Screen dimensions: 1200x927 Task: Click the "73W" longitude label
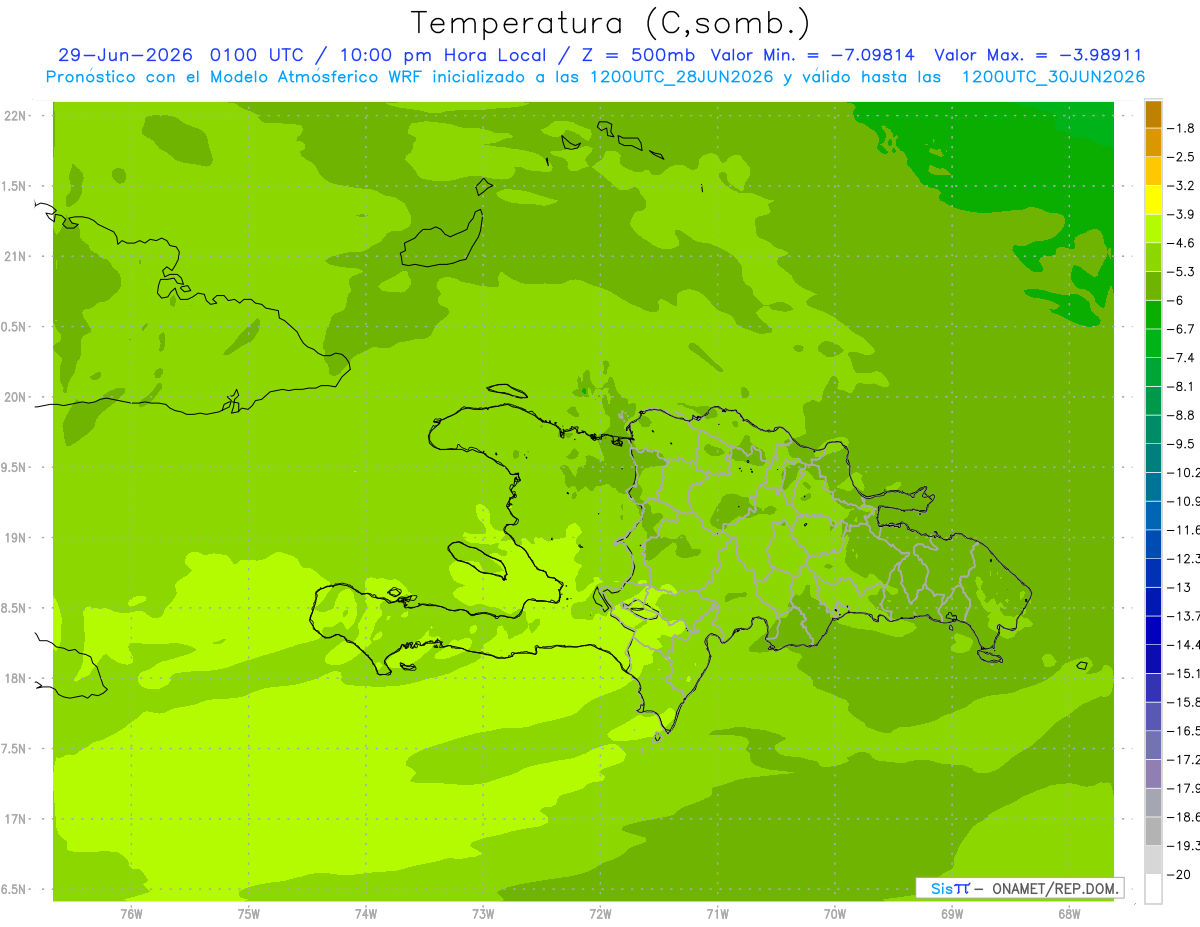coord(483,914)
